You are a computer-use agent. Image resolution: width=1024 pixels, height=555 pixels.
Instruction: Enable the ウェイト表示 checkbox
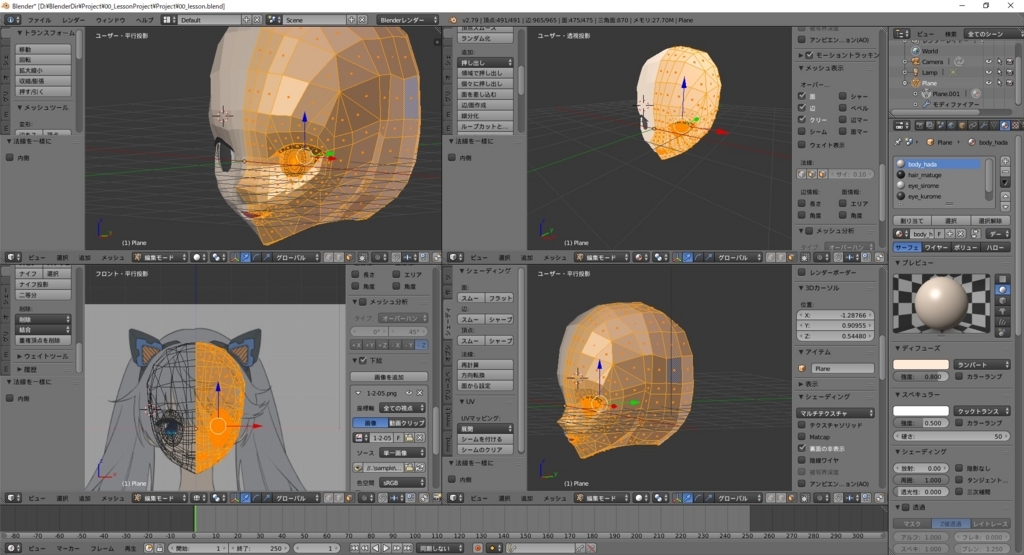(x=802, y=144)
